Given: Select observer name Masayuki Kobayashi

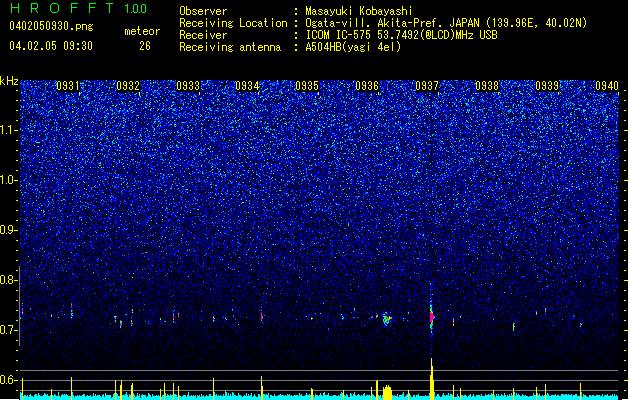Looking at the screenshot, I should tap(359, 11).
